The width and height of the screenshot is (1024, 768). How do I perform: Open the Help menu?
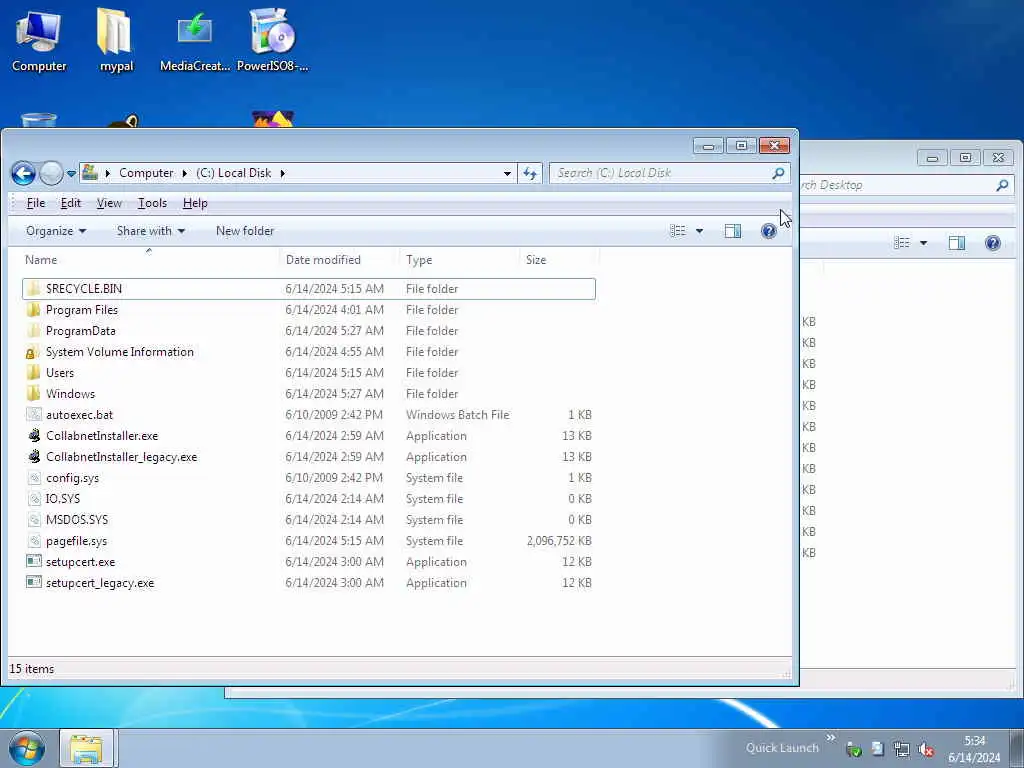[195, 203]
